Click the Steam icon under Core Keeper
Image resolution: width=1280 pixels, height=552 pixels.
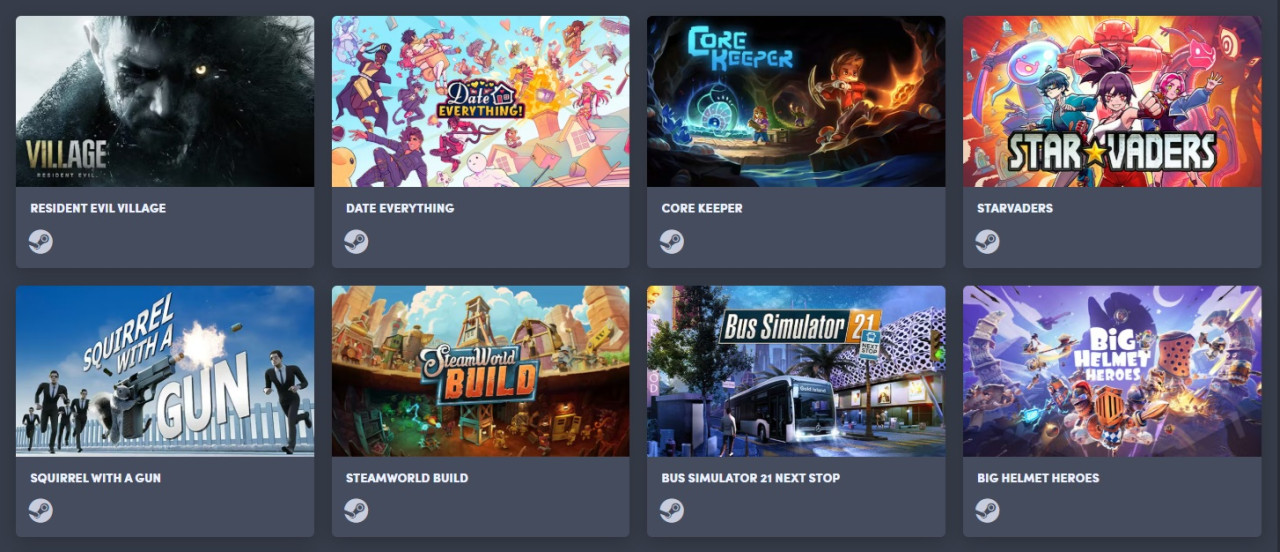click(x=672, y=241)
